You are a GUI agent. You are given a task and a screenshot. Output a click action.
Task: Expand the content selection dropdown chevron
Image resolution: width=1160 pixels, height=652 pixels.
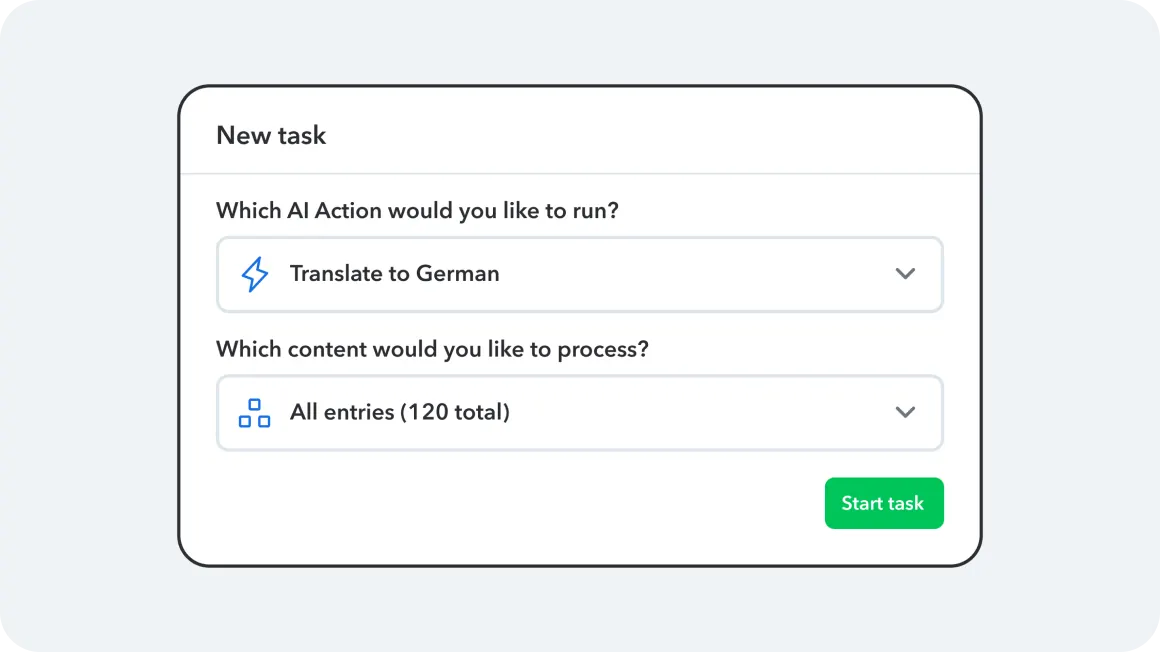[905, 412]
